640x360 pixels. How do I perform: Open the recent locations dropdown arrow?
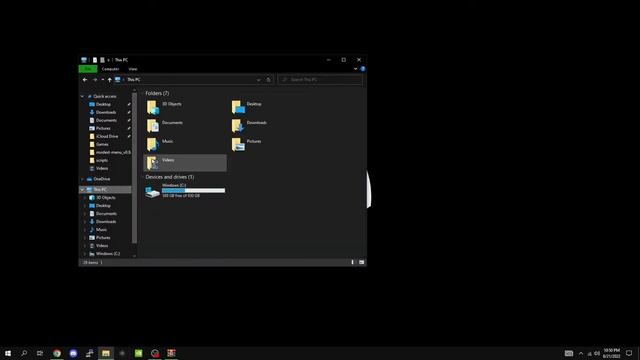pos(102,80)
